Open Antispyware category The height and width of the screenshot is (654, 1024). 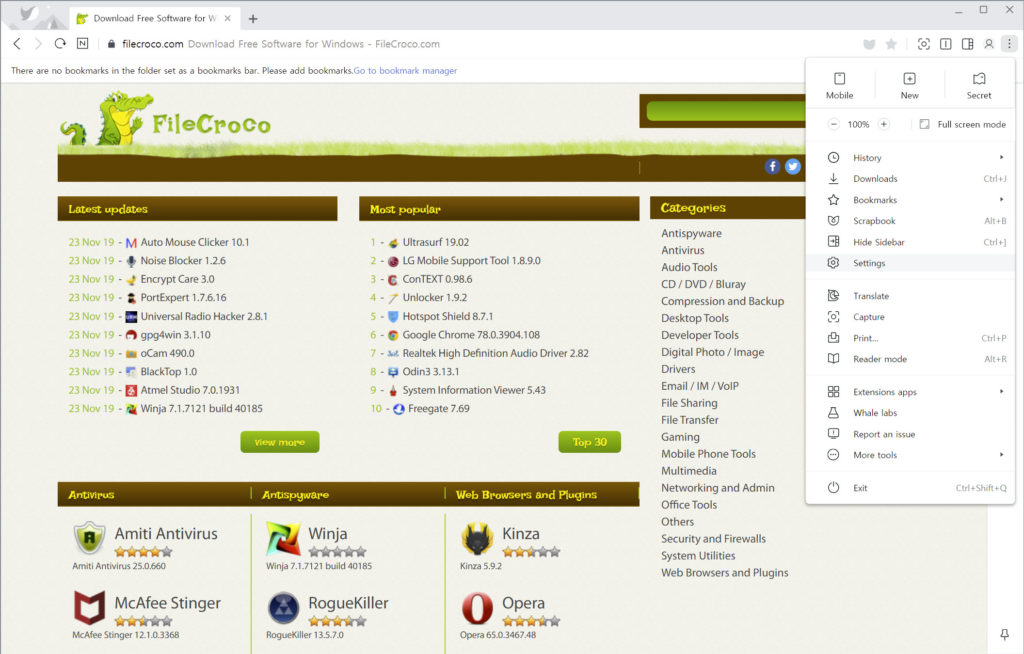pyautogui.click(x=691, y=233)
